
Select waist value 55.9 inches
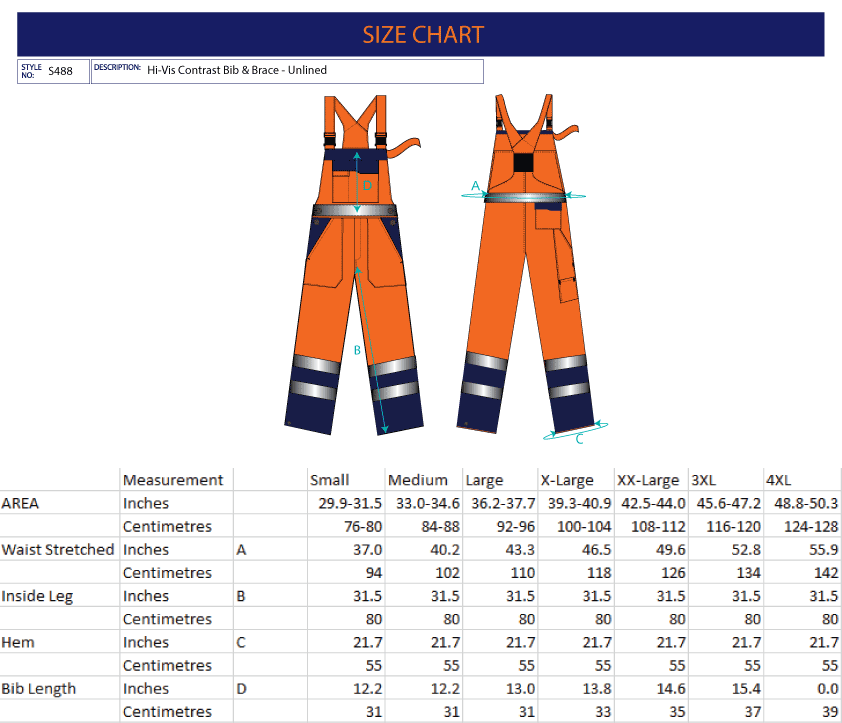pyautogui.click(x=823, y=550)
